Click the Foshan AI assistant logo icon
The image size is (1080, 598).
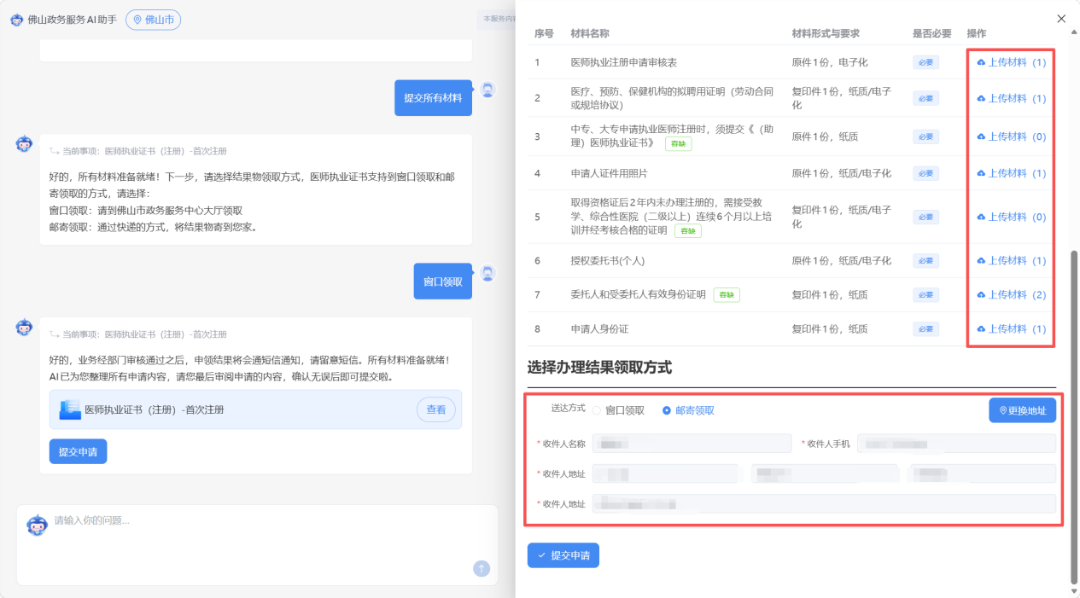17,20
